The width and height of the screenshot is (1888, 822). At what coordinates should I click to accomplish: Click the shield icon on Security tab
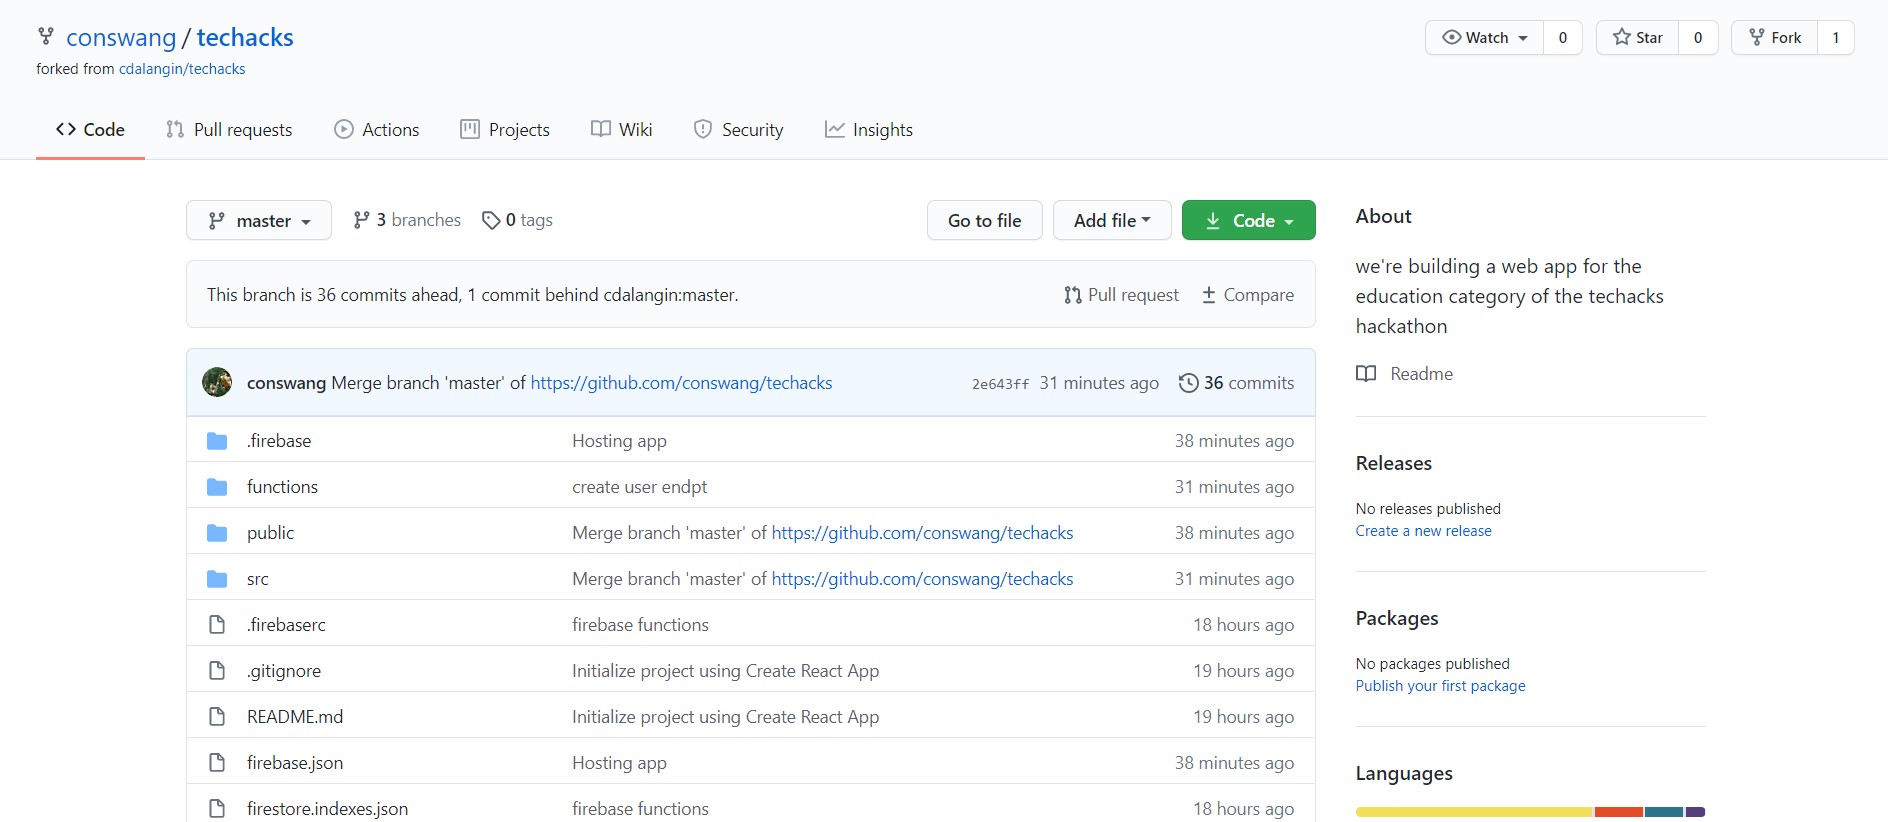(703, 129)
